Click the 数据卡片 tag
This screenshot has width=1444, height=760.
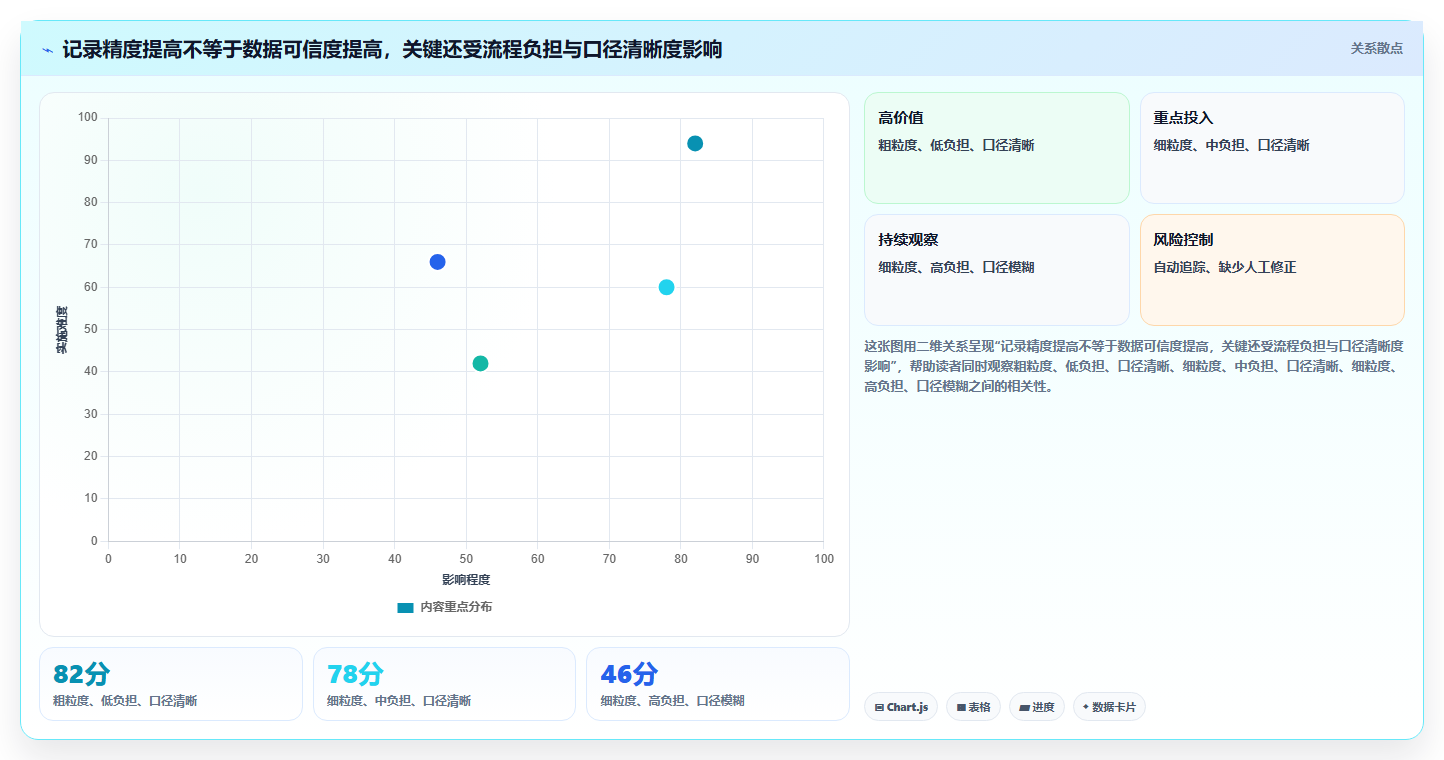click(1109, 707)
